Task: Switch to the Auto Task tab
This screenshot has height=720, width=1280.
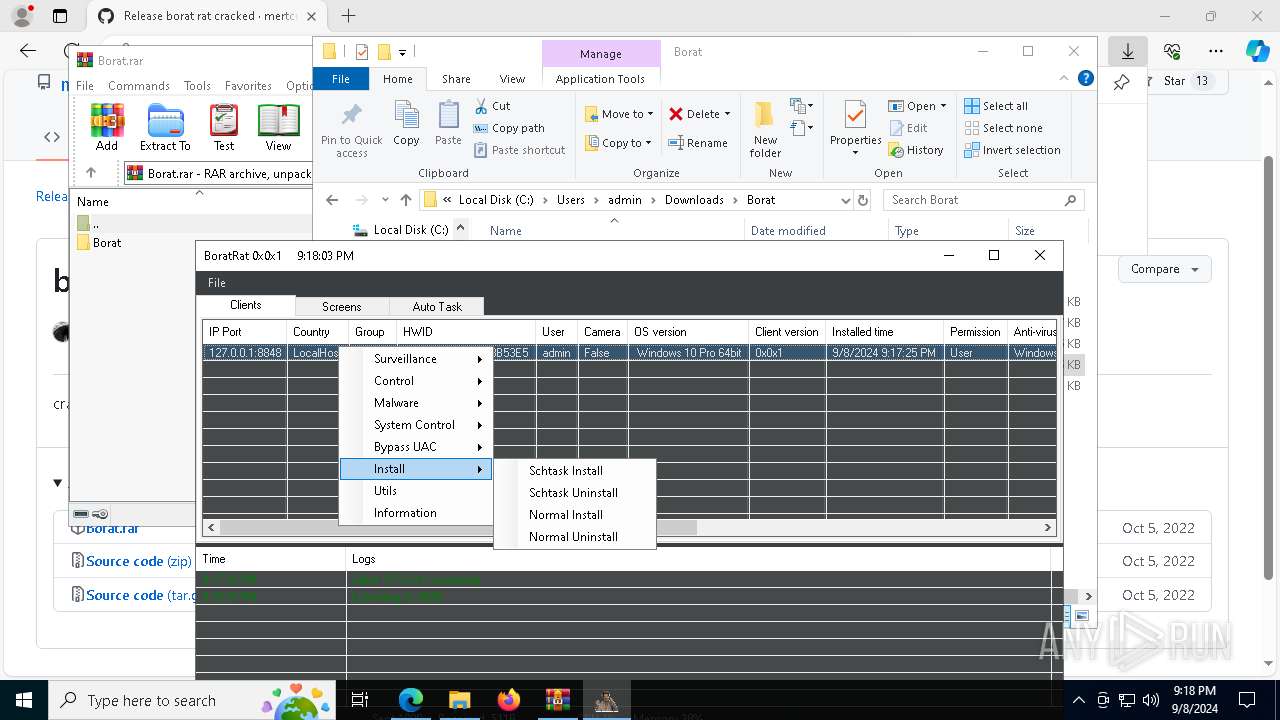Action: coord(437,307)
